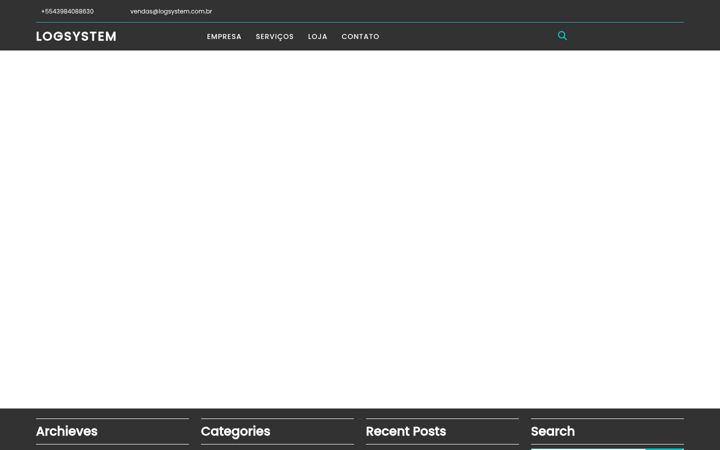Viewport: 720px width, 450px height.
Task: Open the LOJA menu item
Action: point(318,36)
